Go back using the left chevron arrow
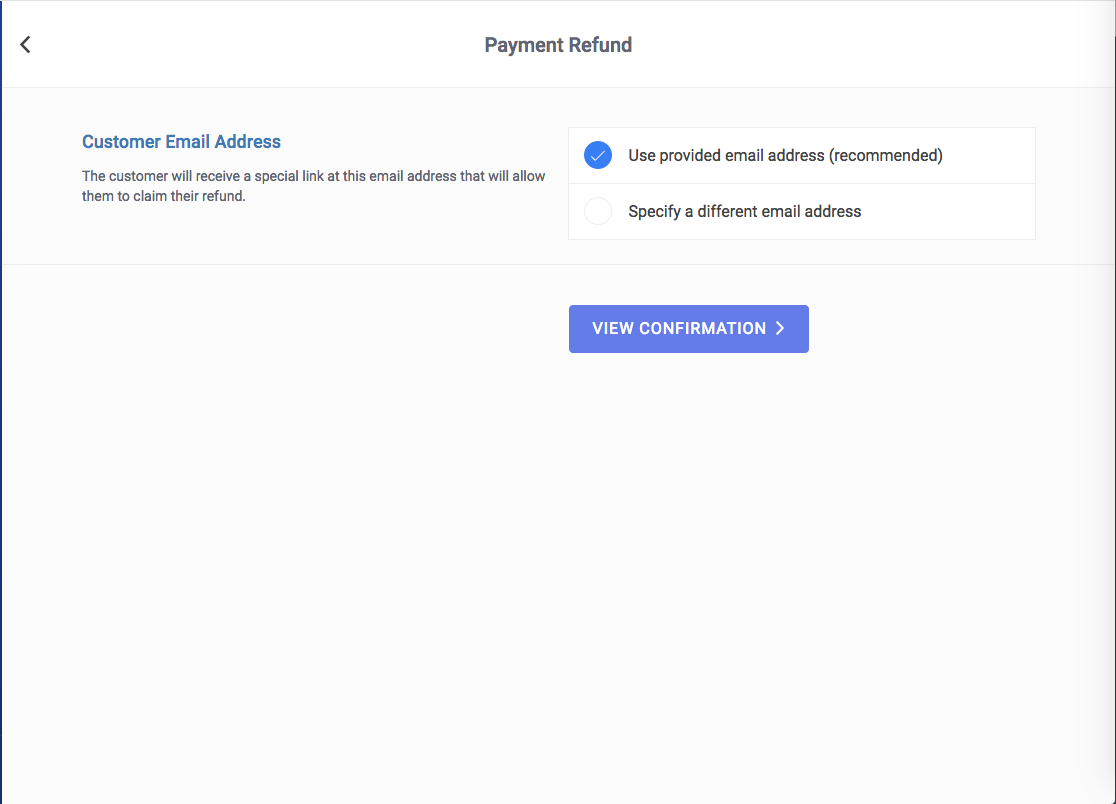The height and width of the screenshot is (804, 1116). click(26, 45)
